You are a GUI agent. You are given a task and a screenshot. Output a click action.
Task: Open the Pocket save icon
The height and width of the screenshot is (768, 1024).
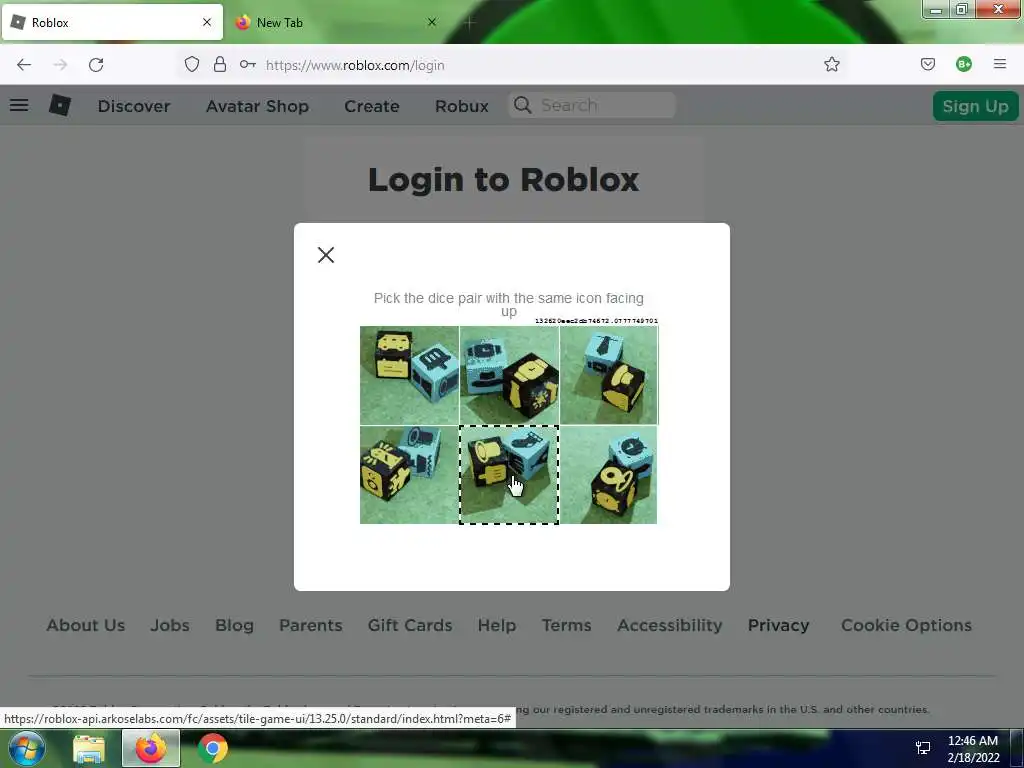(927, 64)
